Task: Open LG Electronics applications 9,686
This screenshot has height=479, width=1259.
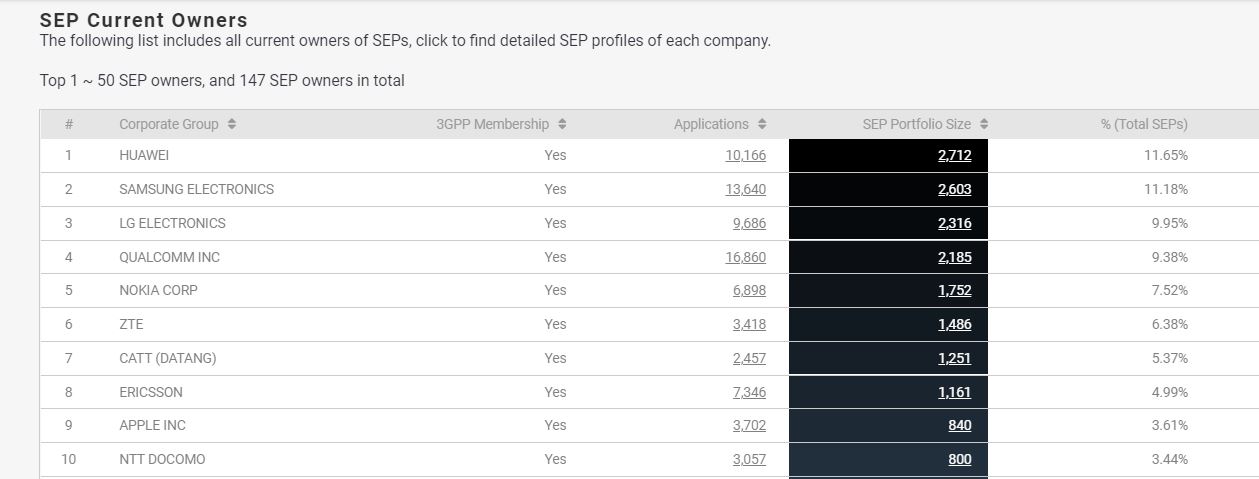Action: tap(750, 223)
